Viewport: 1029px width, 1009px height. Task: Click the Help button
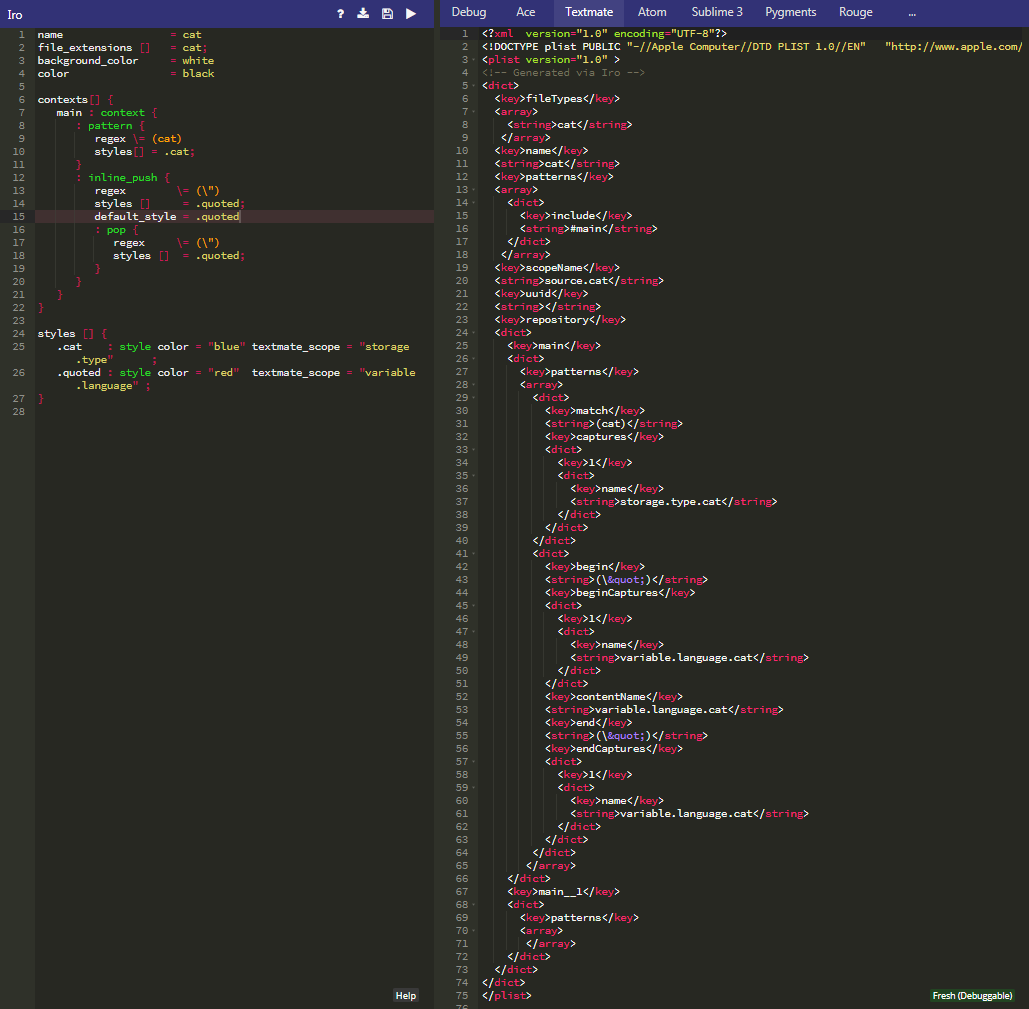click(406, 995)
